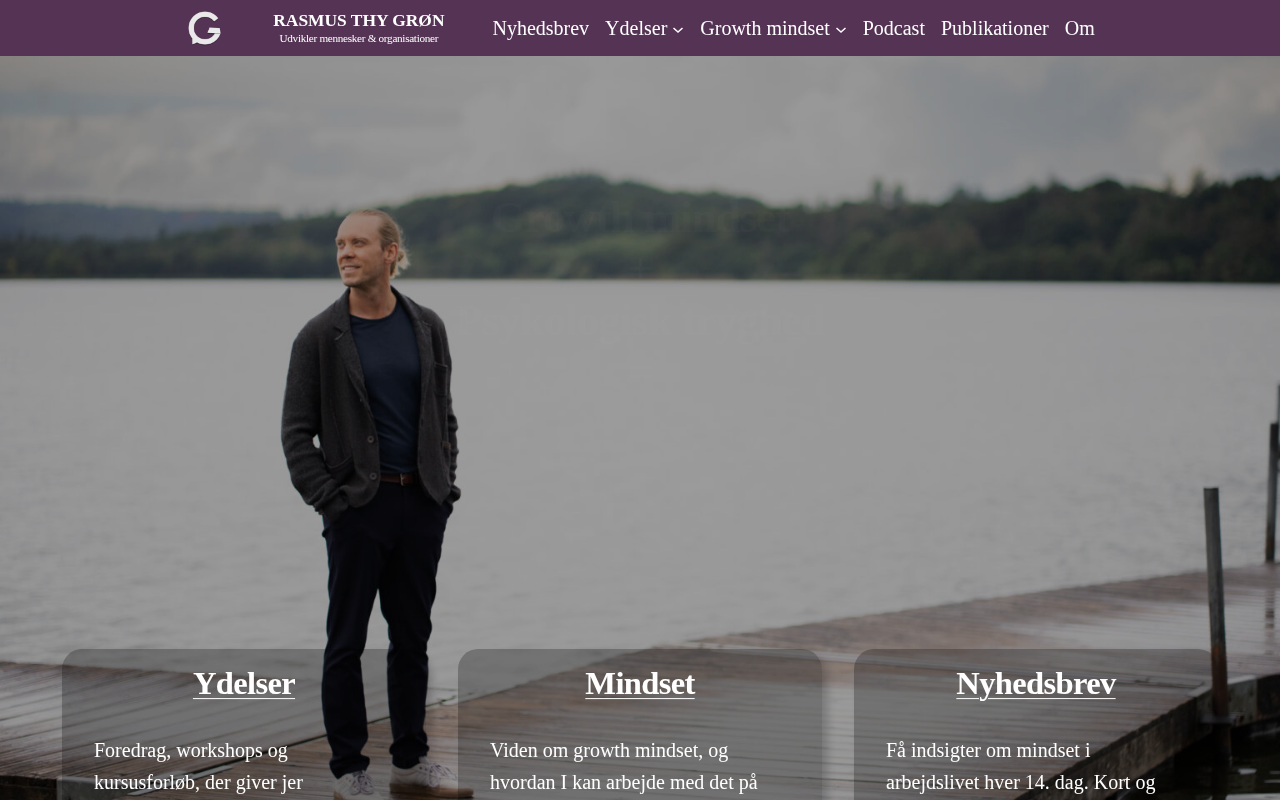
Task: Follow the Ydelser card heading link
Action: [244, 683]
